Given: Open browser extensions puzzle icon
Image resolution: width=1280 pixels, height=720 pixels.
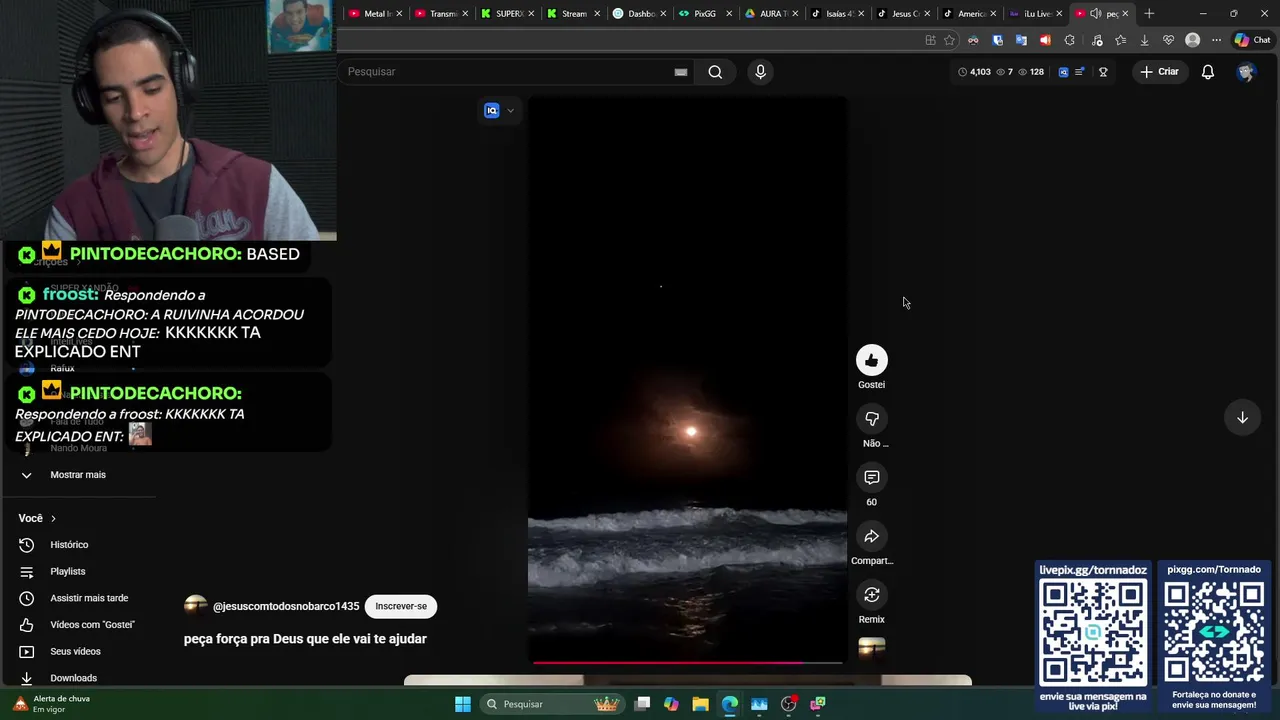Looking at the screenshot, I should 1069,40.
